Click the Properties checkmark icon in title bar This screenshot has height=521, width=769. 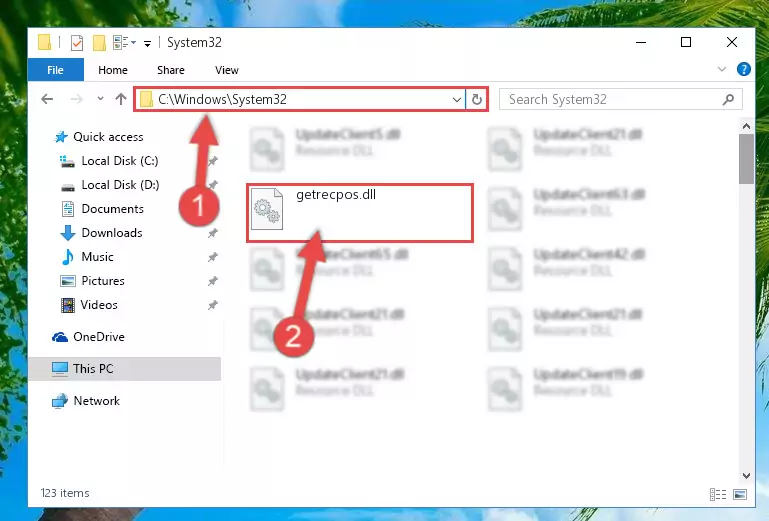[x=77, y=43]
